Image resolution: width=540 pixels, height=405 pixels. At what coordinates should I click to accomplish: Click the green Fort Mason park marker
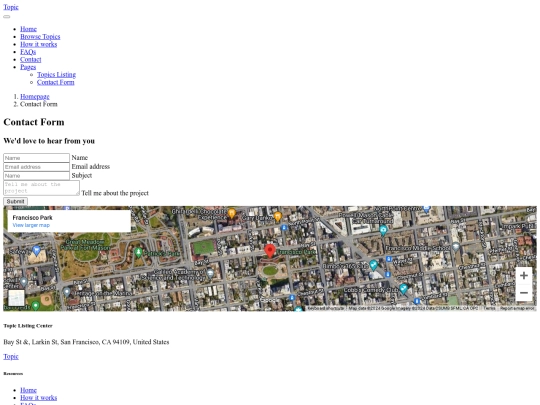138,252
